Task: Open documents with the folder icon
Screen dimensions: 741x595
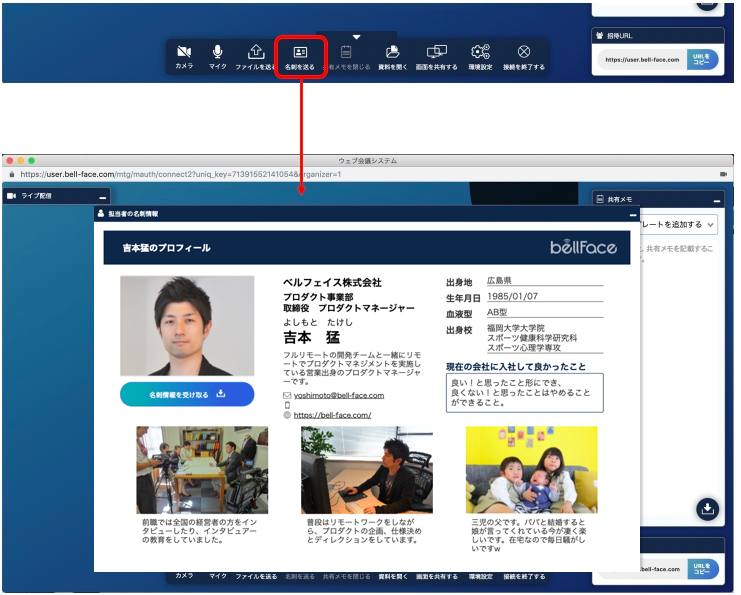Action: pyautogui.click(x=392, y=52)
